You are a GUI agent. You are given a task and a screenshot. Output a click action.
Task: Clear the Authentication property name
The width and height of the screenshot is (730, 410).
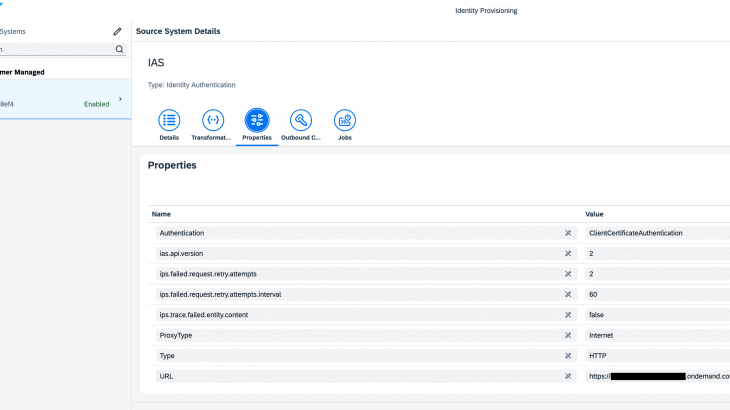(567, 233)
